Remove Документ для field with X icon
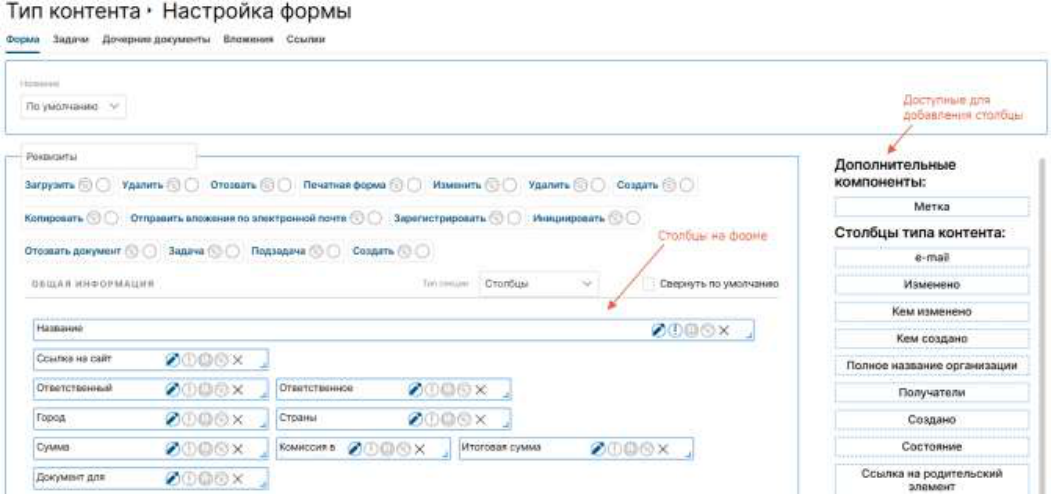This screenshot has height=495, width=1051. [237, 478]
